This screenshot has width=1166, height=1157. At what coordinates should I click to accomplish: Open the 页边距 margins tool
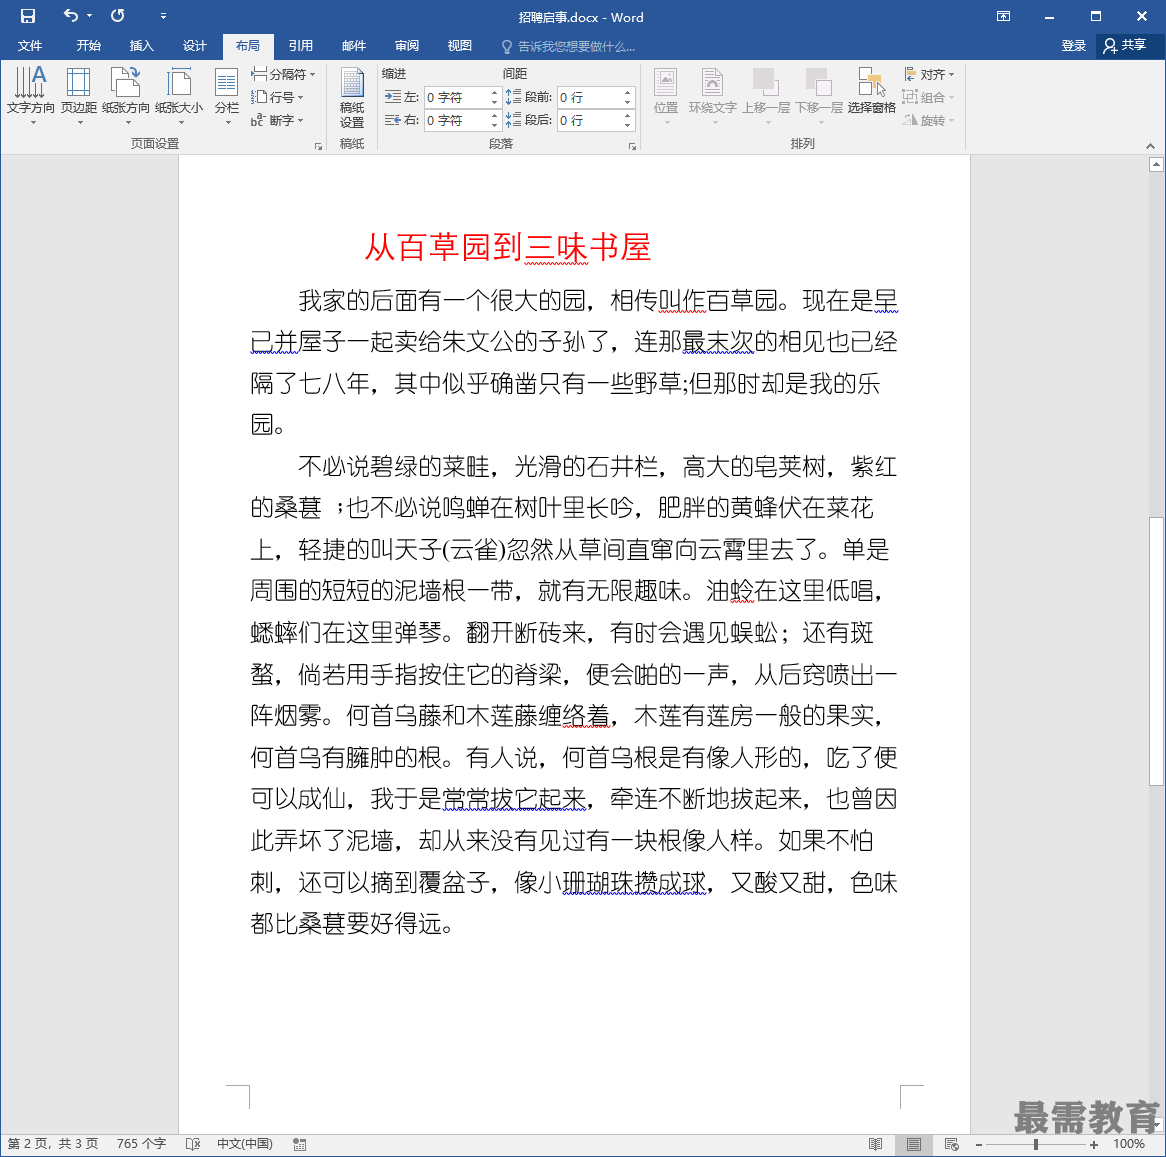[79, 95]
